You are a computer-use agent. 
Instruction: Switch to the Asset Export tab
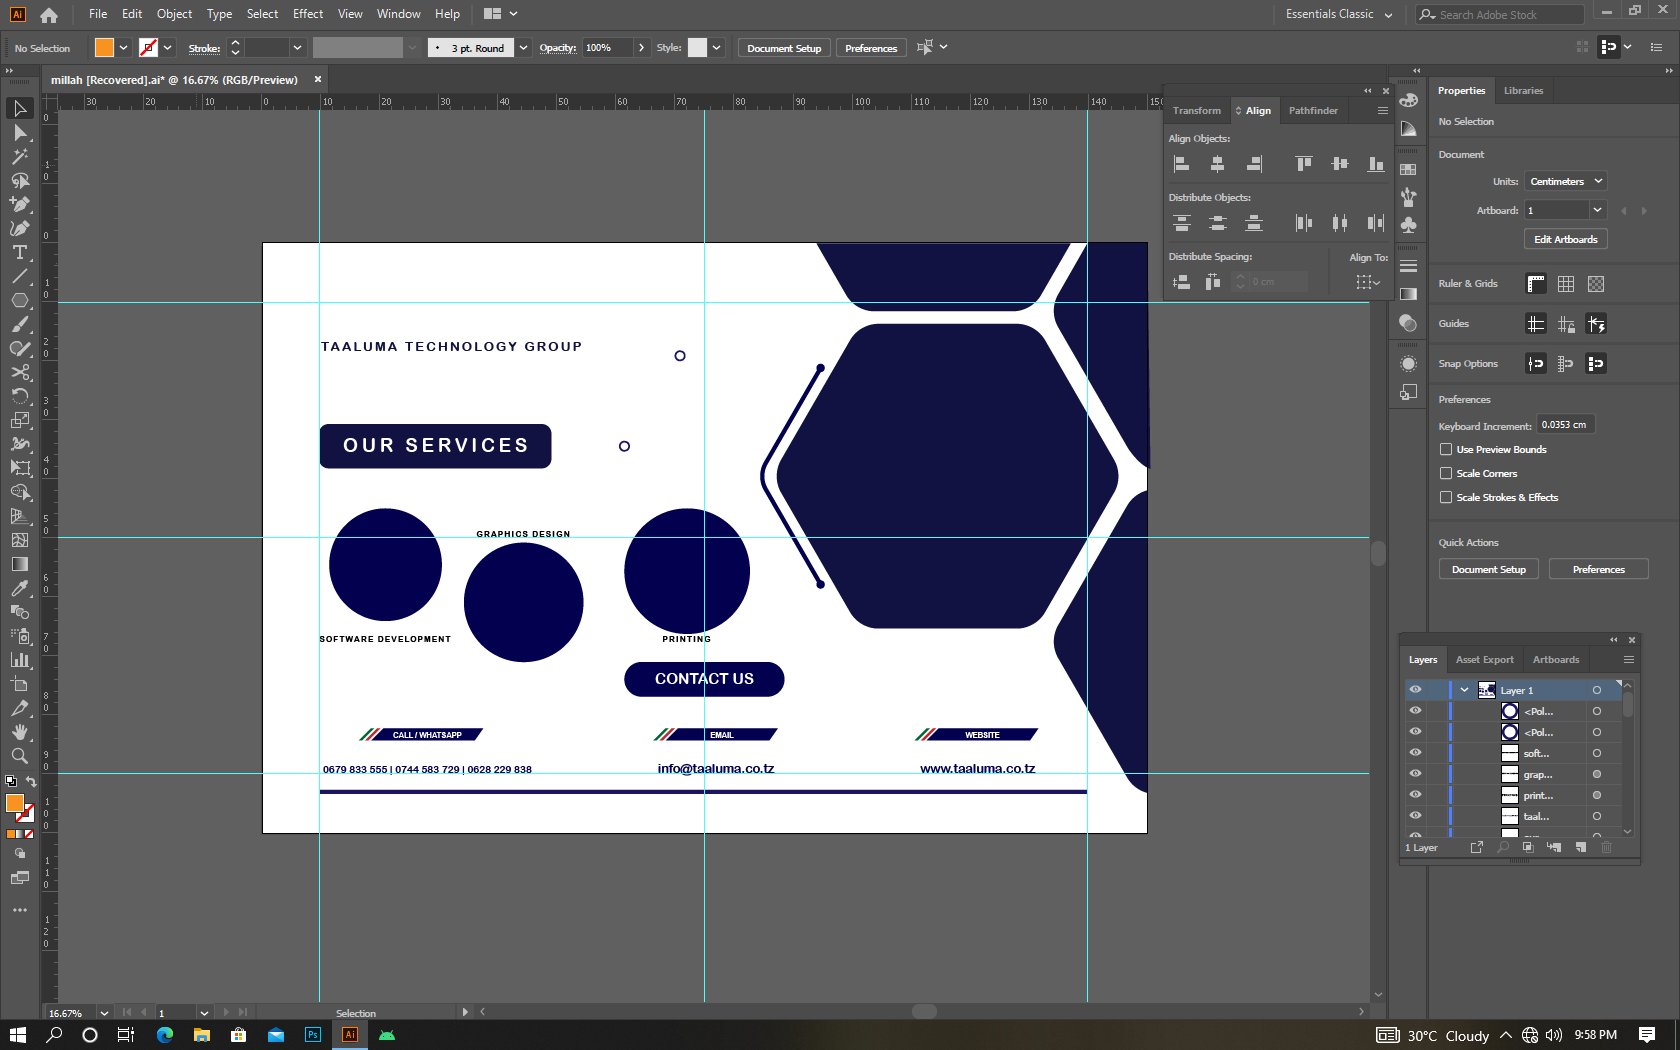[x=1484, y=660]
